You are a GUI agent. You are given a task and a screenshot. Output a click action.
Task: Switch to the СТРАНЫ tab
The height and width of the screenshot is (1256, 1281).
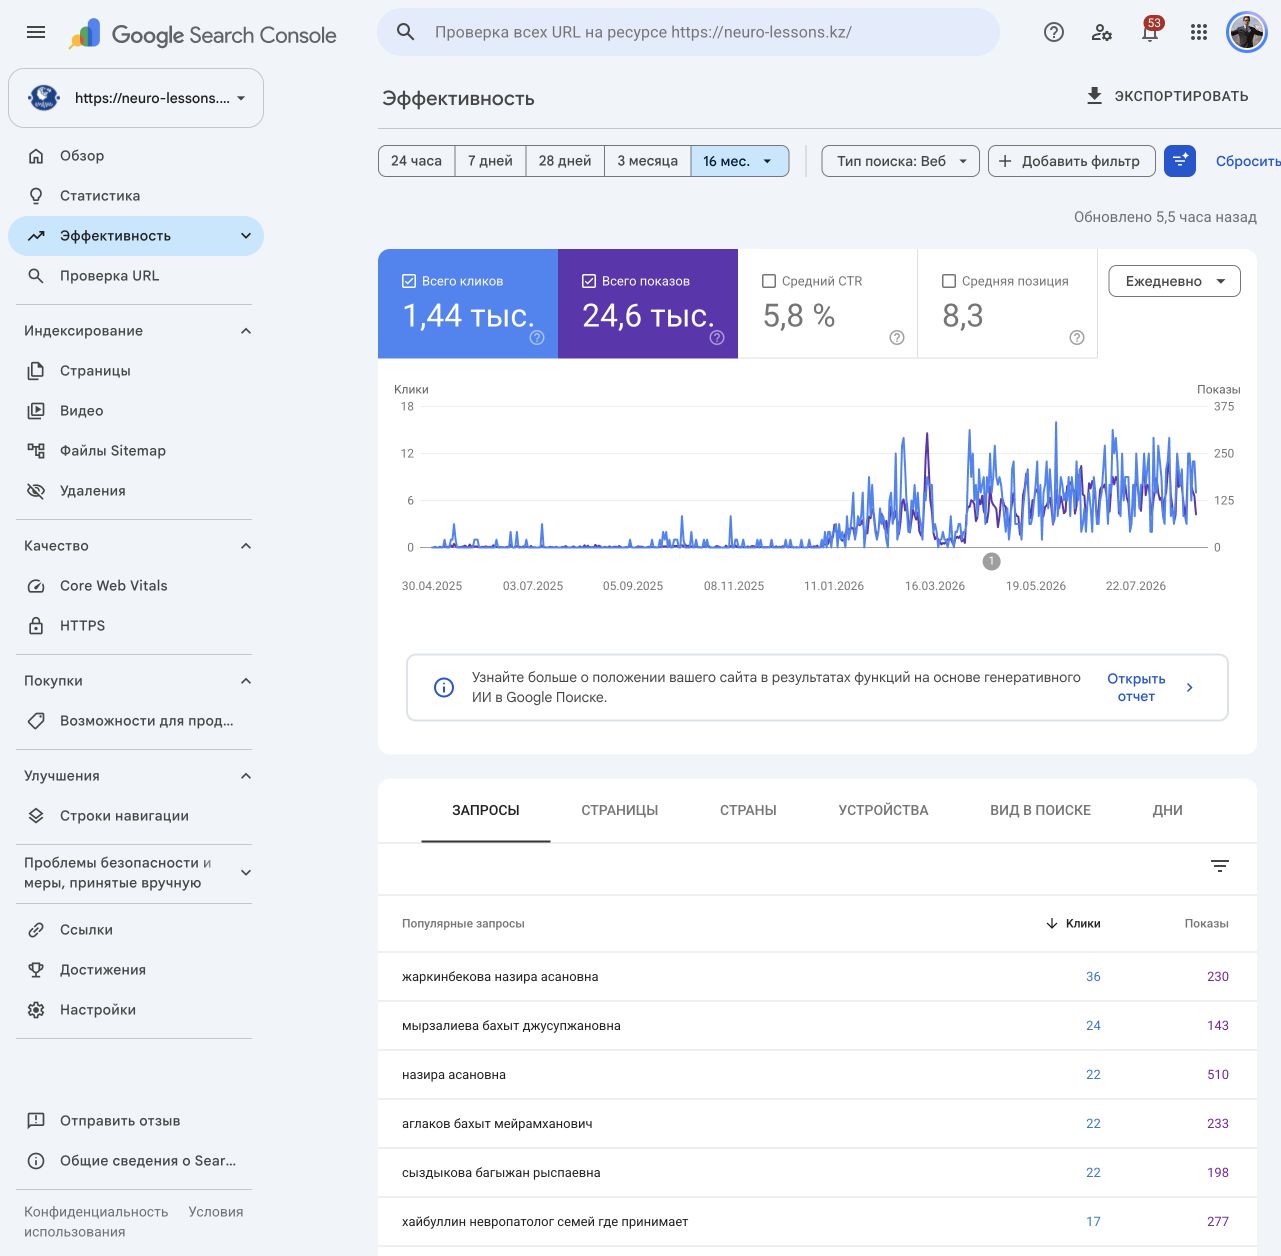[x=748, y=810]
